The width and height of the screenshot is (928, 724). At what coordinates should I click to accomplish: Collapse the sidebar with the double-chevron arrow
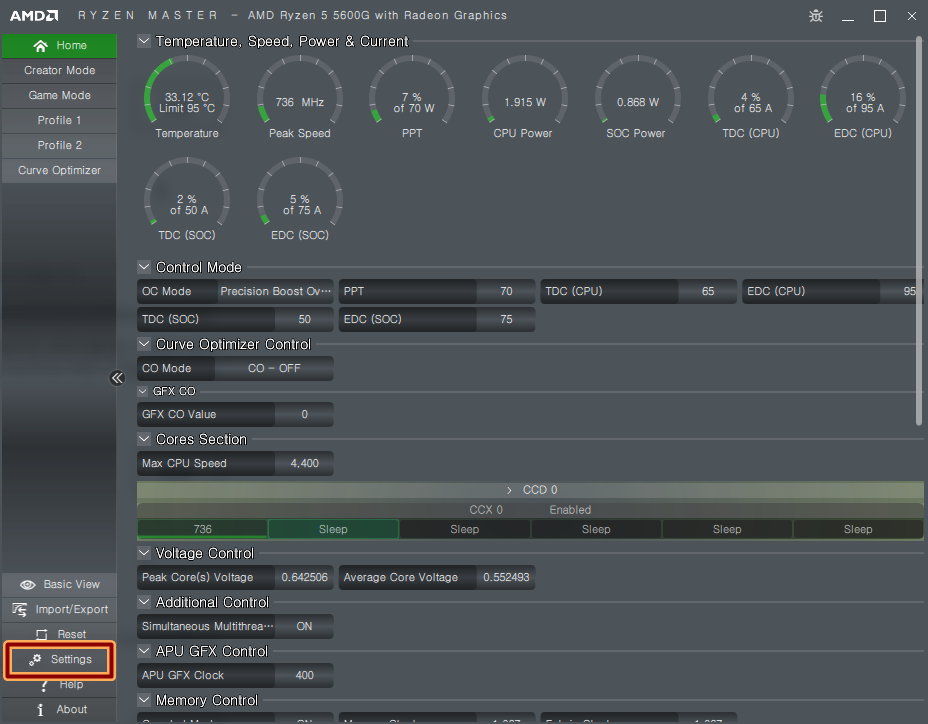pyautogui.click(x=117, y=378)
